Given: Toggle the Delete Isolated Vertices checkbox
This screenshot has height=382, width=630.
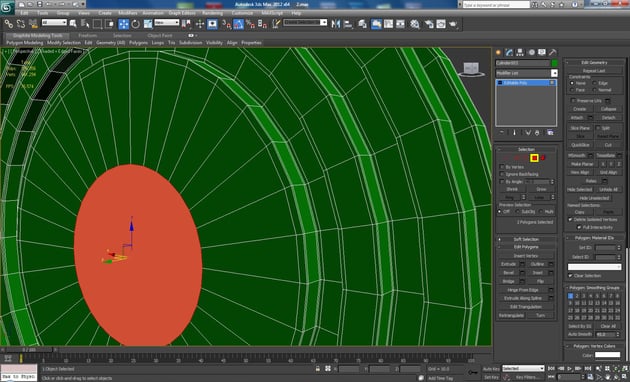Looking at the screenshot, I should [x=570, y=220].
